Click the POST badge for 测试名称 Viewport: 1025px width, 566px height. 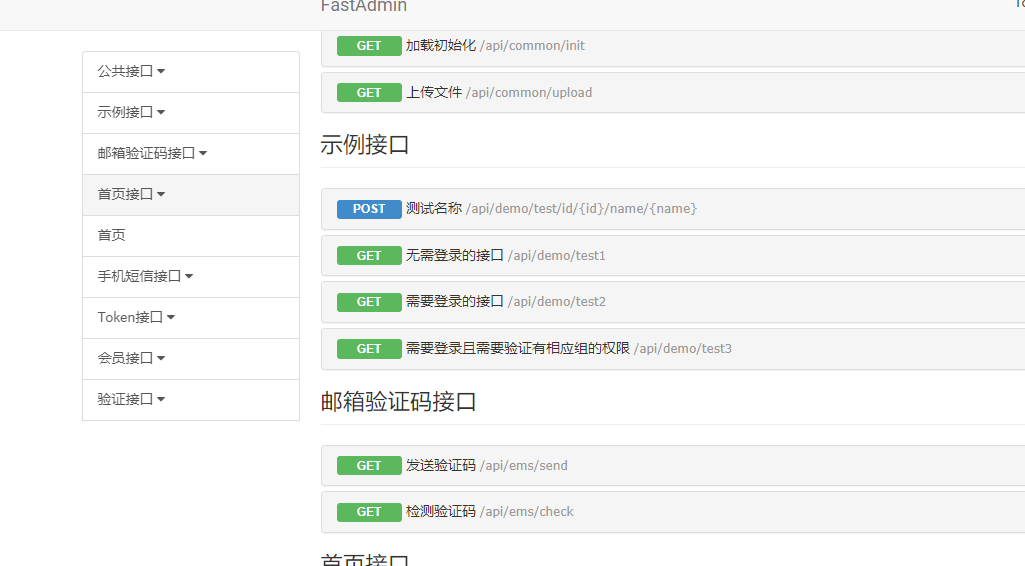click(369, 209)
